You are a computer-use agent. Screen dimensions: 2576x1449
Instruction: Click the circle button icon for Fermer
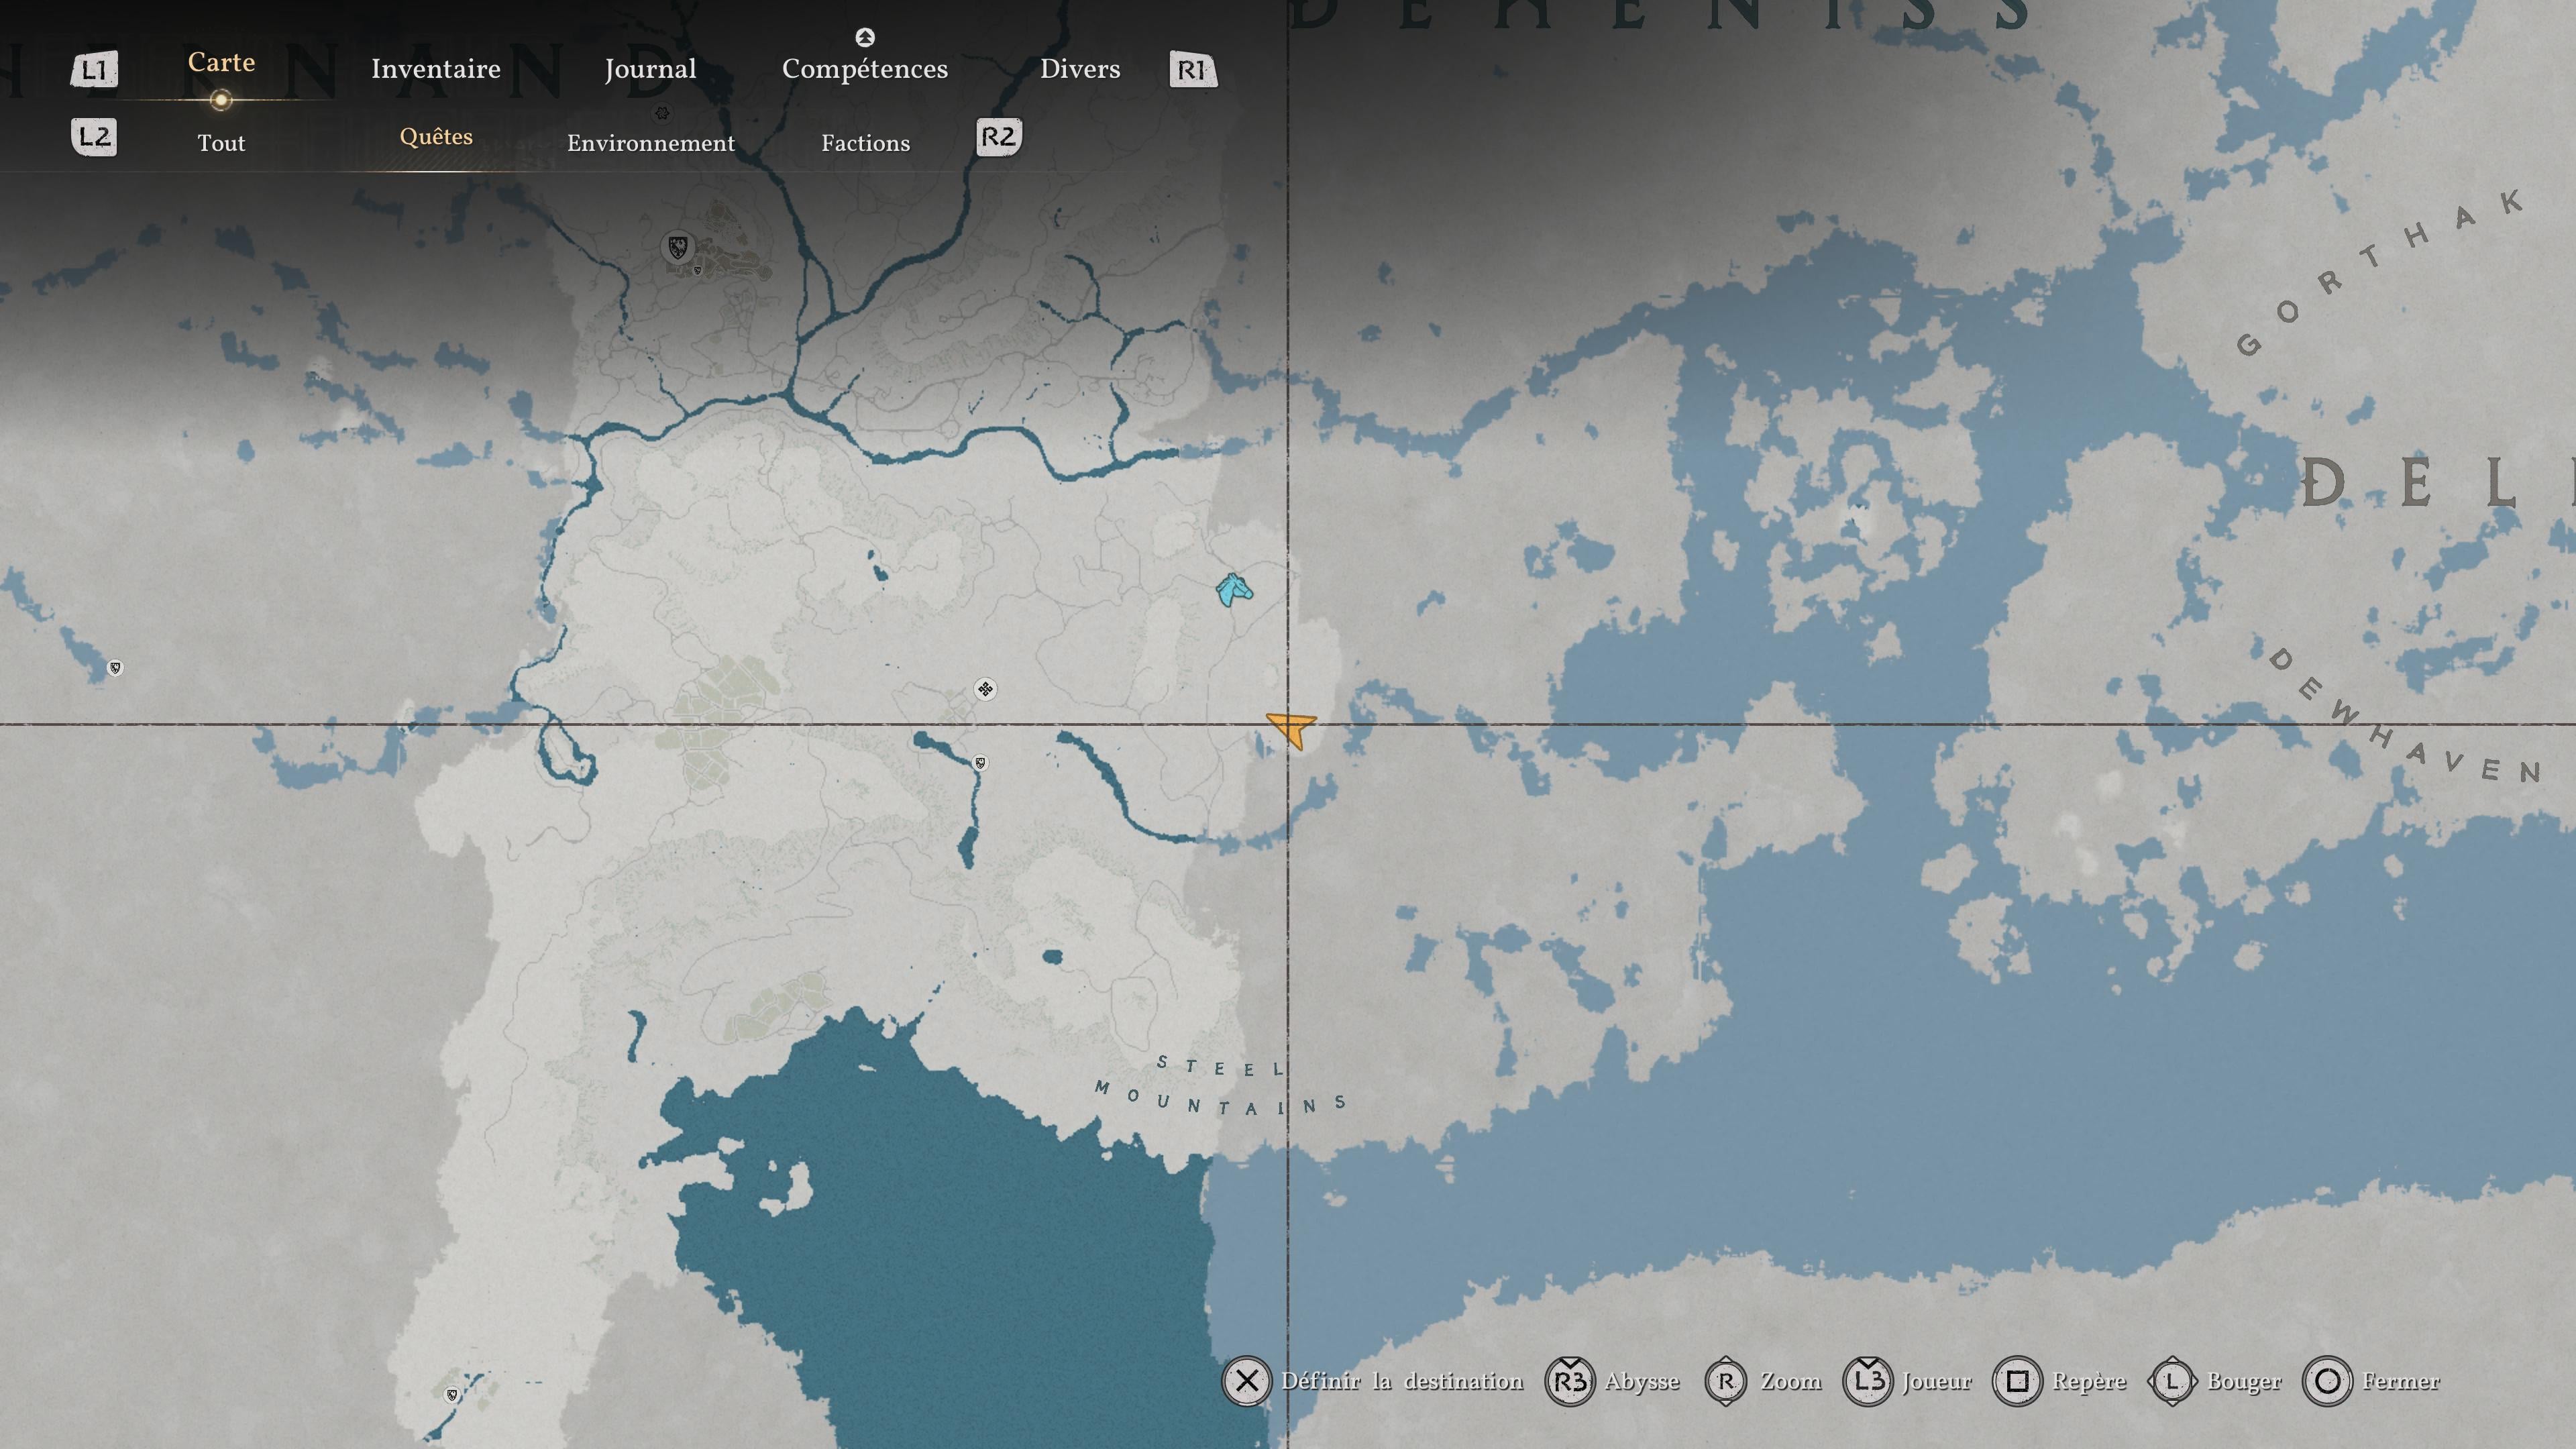click(x=2327, y=1382)
